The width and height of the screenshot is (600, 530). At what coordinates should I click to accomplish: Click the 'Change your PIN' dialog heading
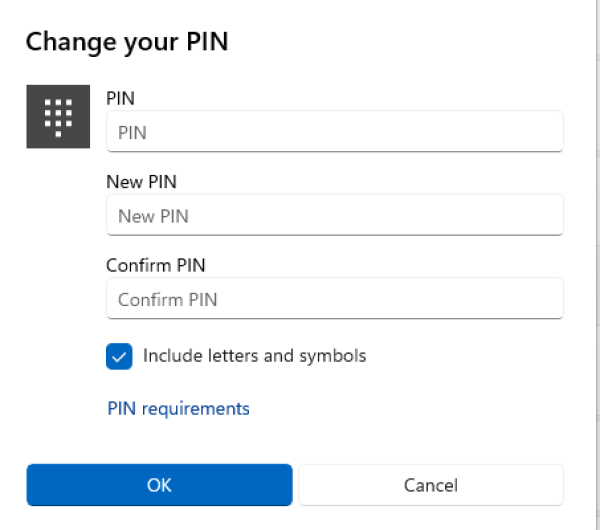127,42
